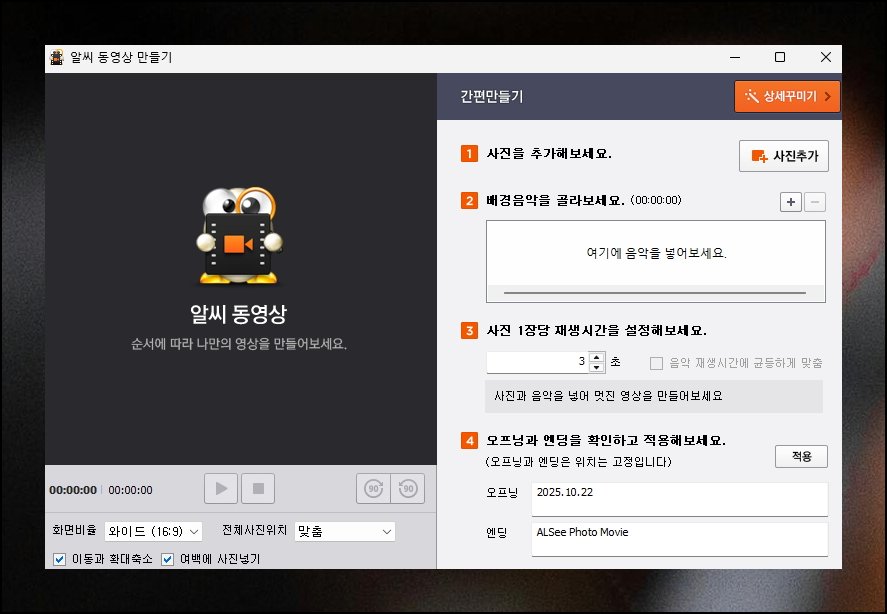Open 화면비율 와이드 (16:9) dropdown
The image size is (887, 614).
point(153,531)
